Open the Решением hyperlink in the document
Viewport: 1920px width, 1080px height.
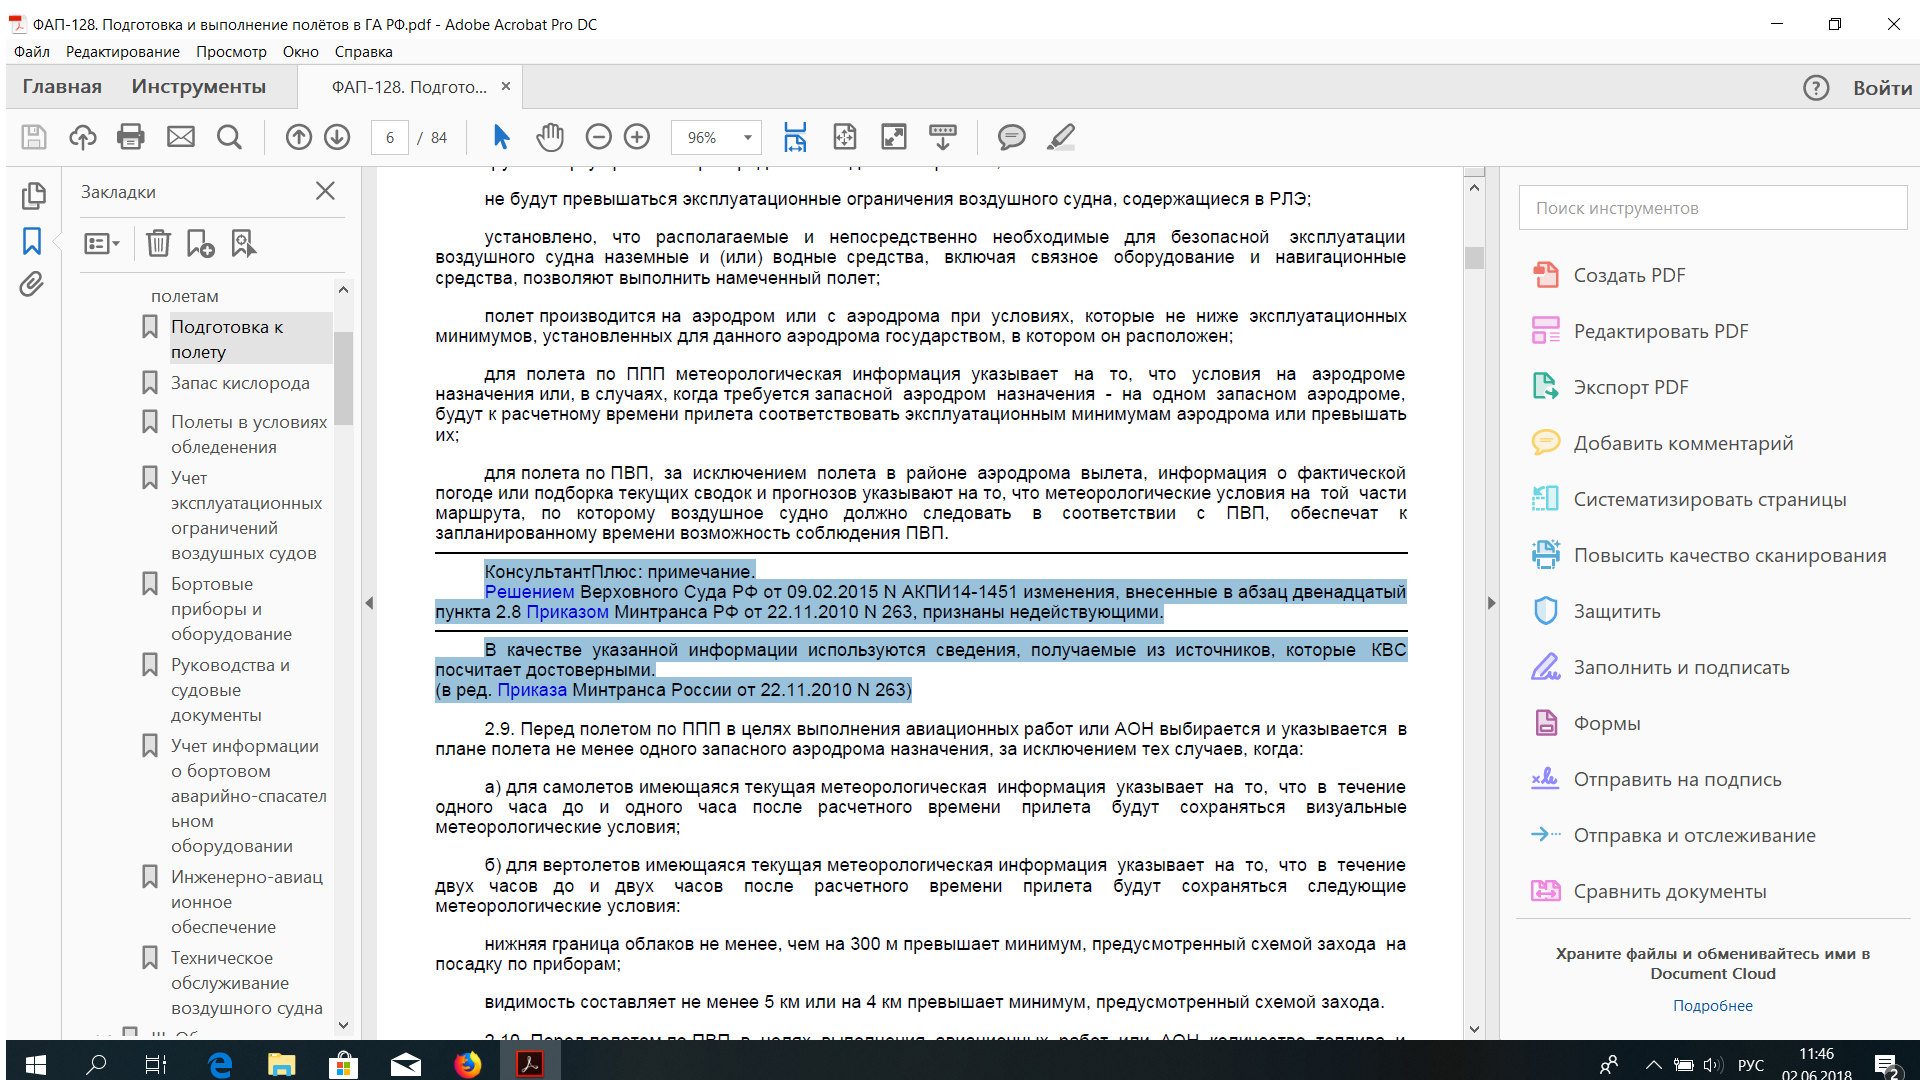tap(529, 592)
